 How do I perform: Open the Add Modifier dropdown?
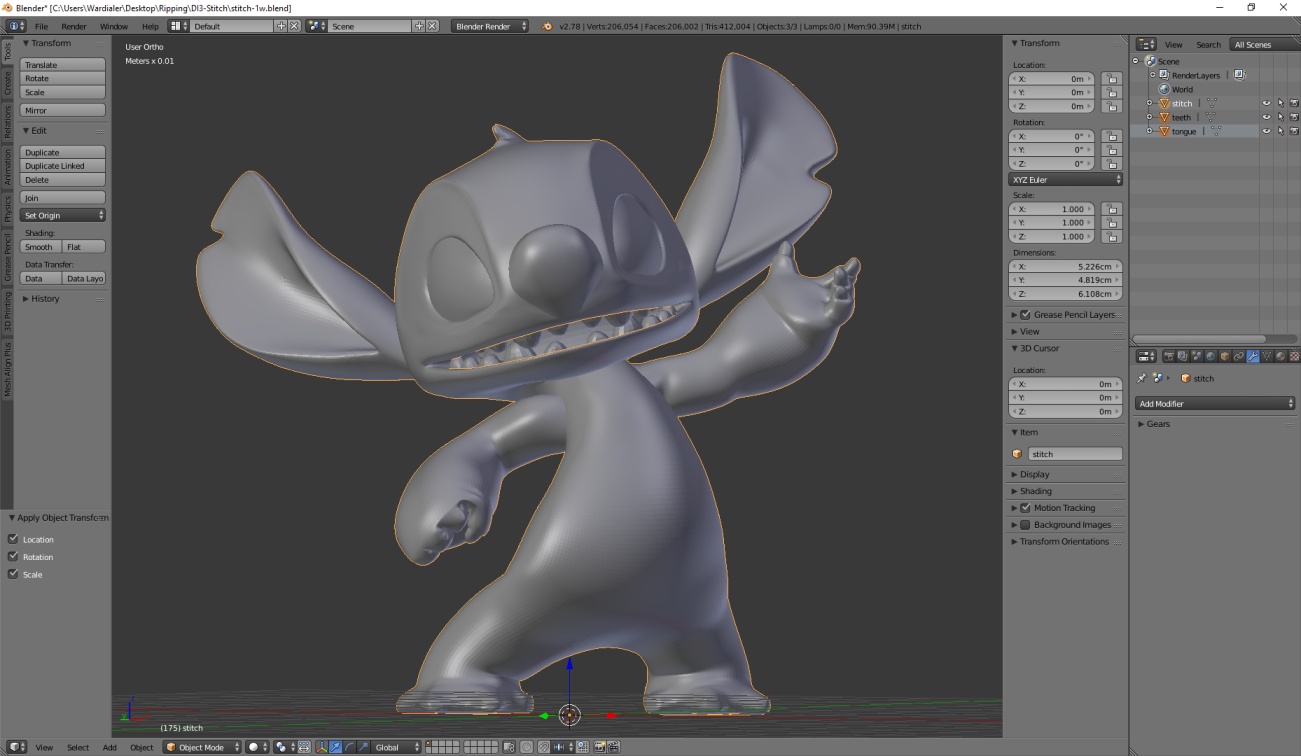tap(1216, 403)
